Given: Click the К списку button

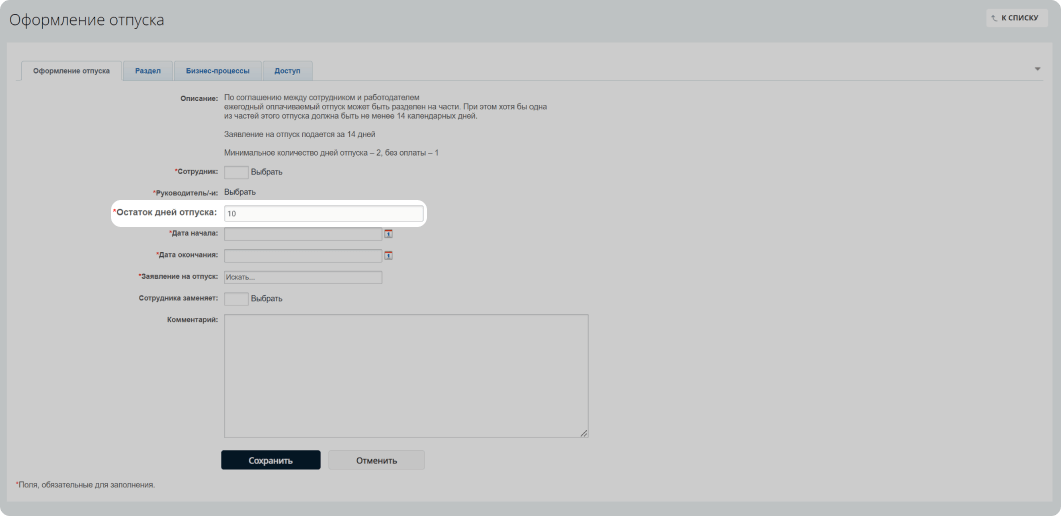Looking at the screenshot, I should (1016, 18).
